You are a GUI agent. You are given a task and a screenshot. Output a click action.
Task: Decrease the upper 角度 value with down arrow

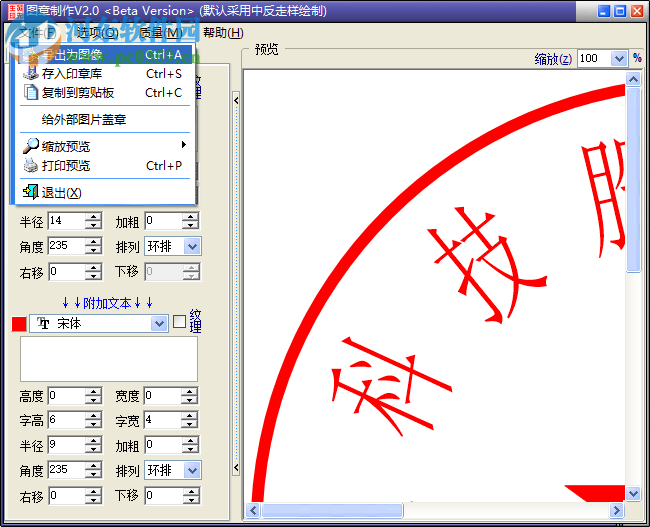94,250
